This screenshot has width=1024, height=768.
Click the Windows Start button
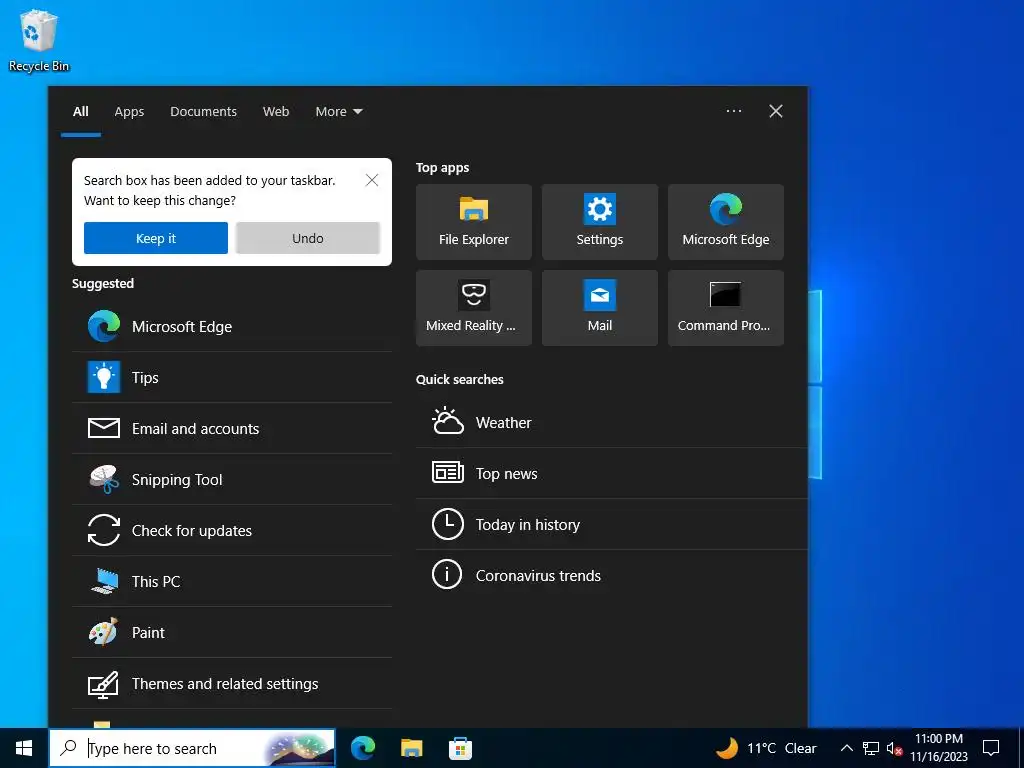(24, 748)
